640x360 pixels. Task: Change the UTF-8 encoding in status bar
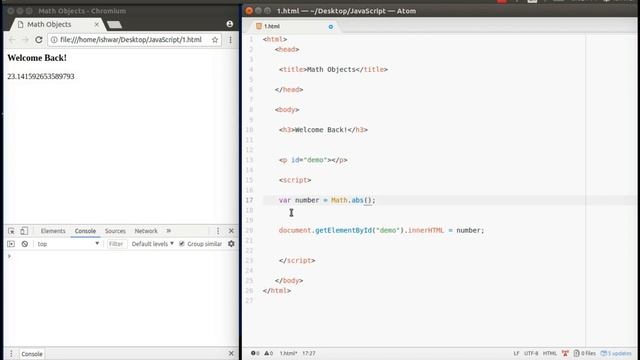(531, 353)
